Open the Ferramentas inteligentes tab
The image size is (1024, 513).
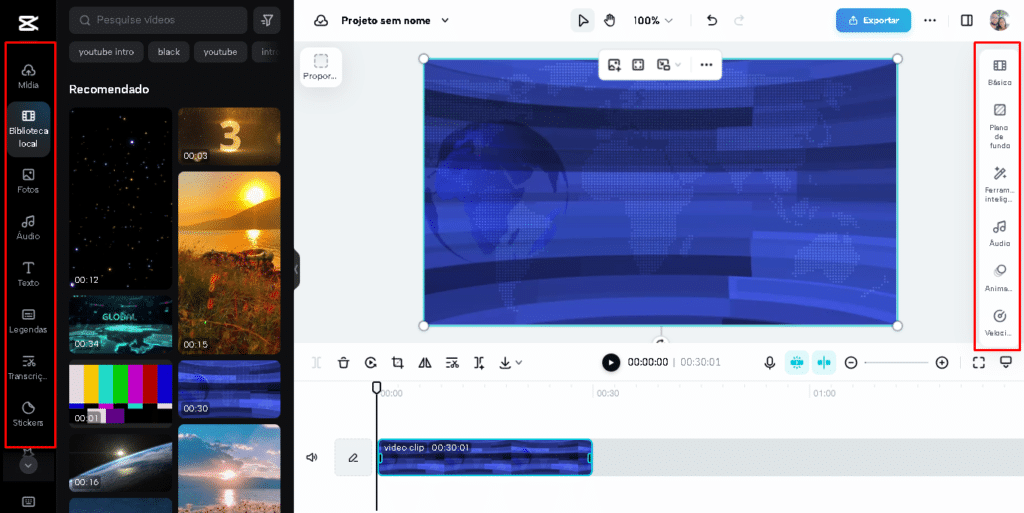pyautogui.click(x=999, y=184)
